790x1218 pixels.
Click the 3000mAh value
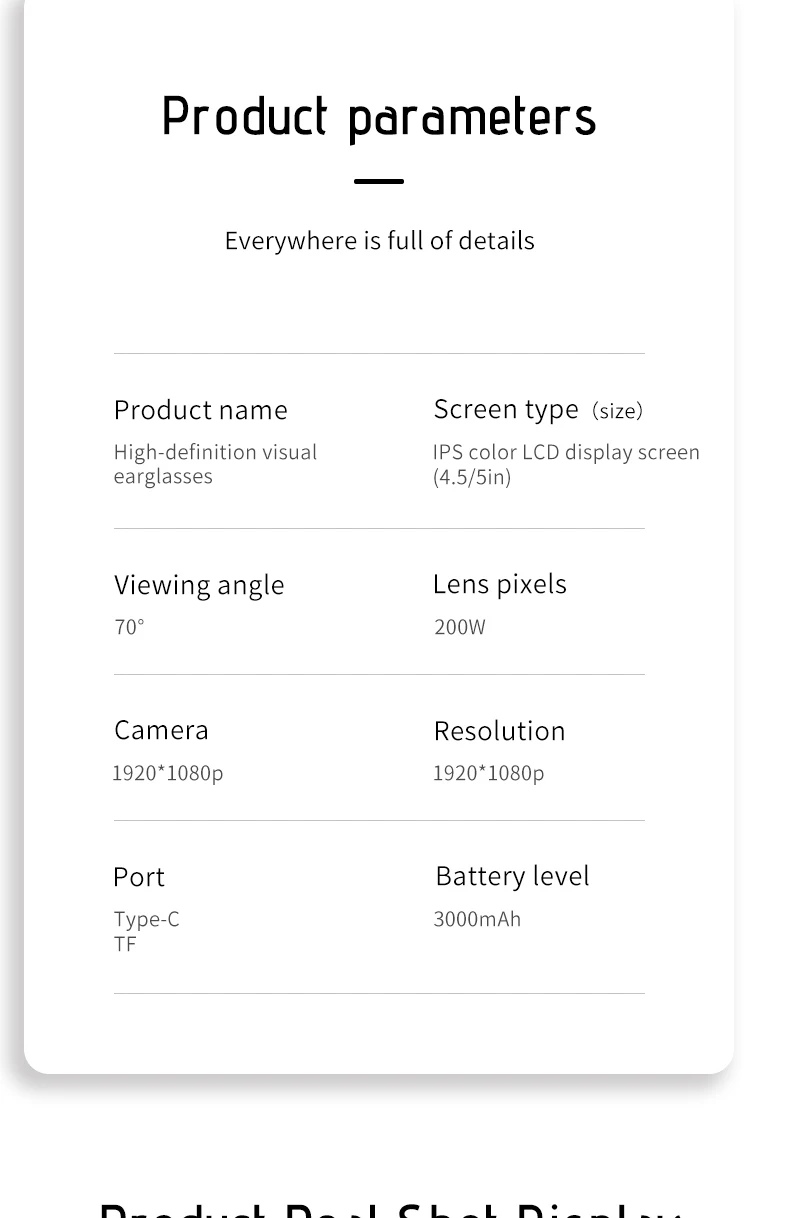tap(477, 919)
